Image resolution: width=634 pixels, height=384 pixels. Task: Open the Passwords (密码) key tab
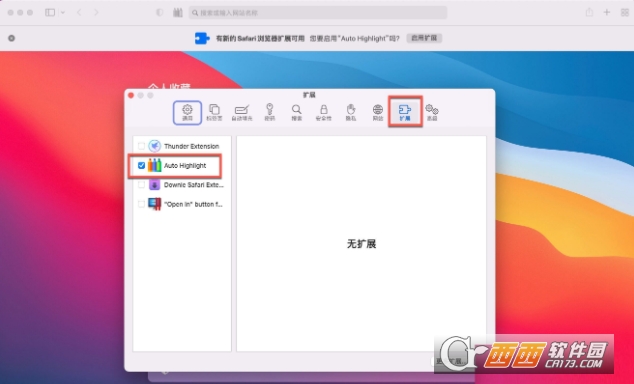pyautogui.click(x=270, y=112)
